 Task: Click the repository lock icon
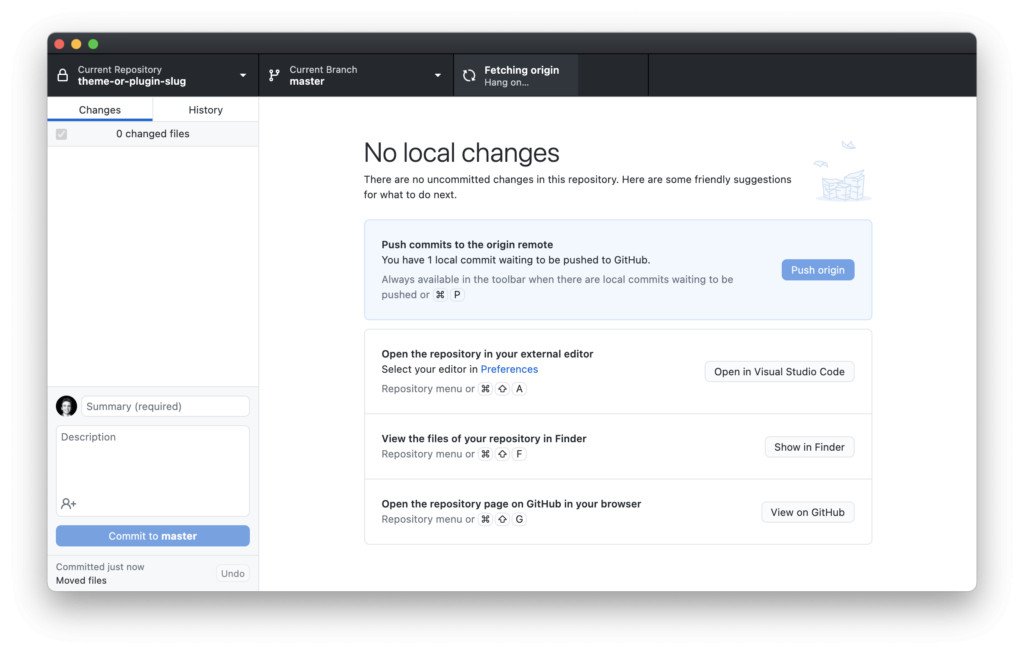point(63,75)
